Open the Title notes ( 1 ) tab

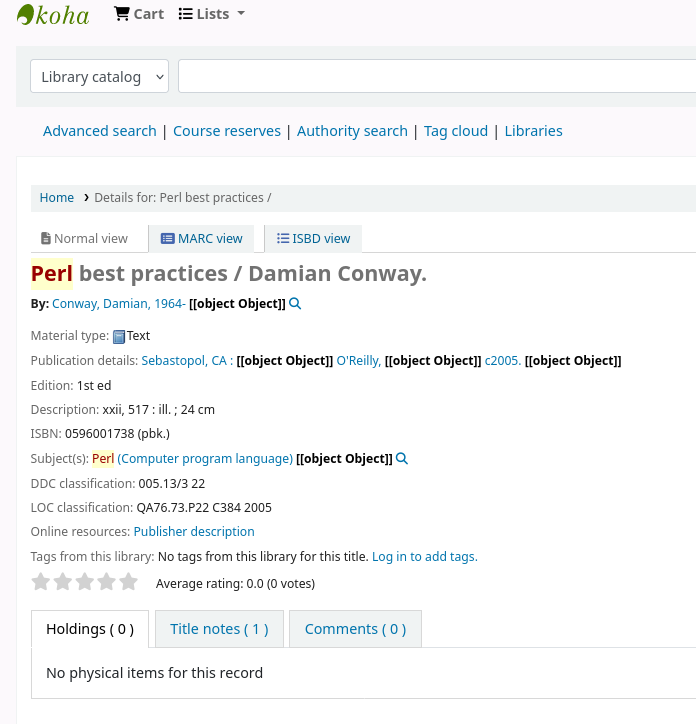pyautogui.click(x=219, y=629)
